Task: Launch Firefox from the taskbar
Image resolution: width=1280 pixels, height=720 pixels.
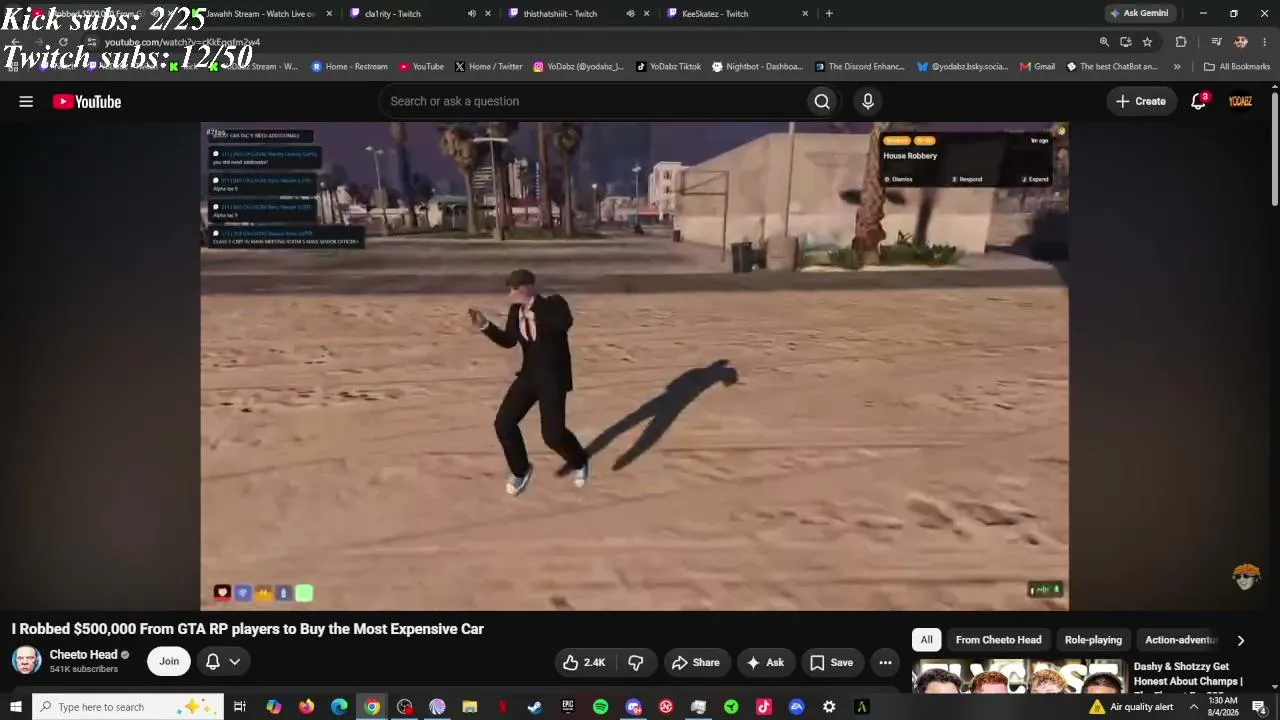Action: point(306,707)
